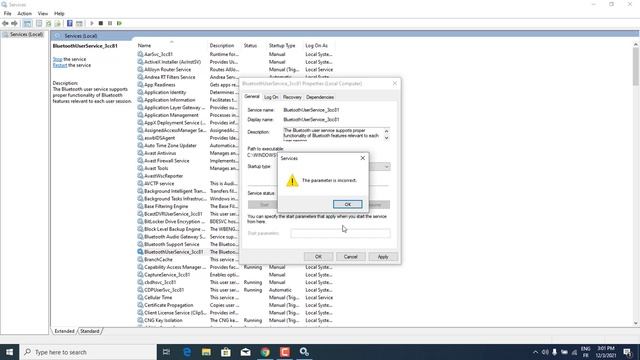
Task: Click Cancel in the Properties dialog
Action: point(351,257)
